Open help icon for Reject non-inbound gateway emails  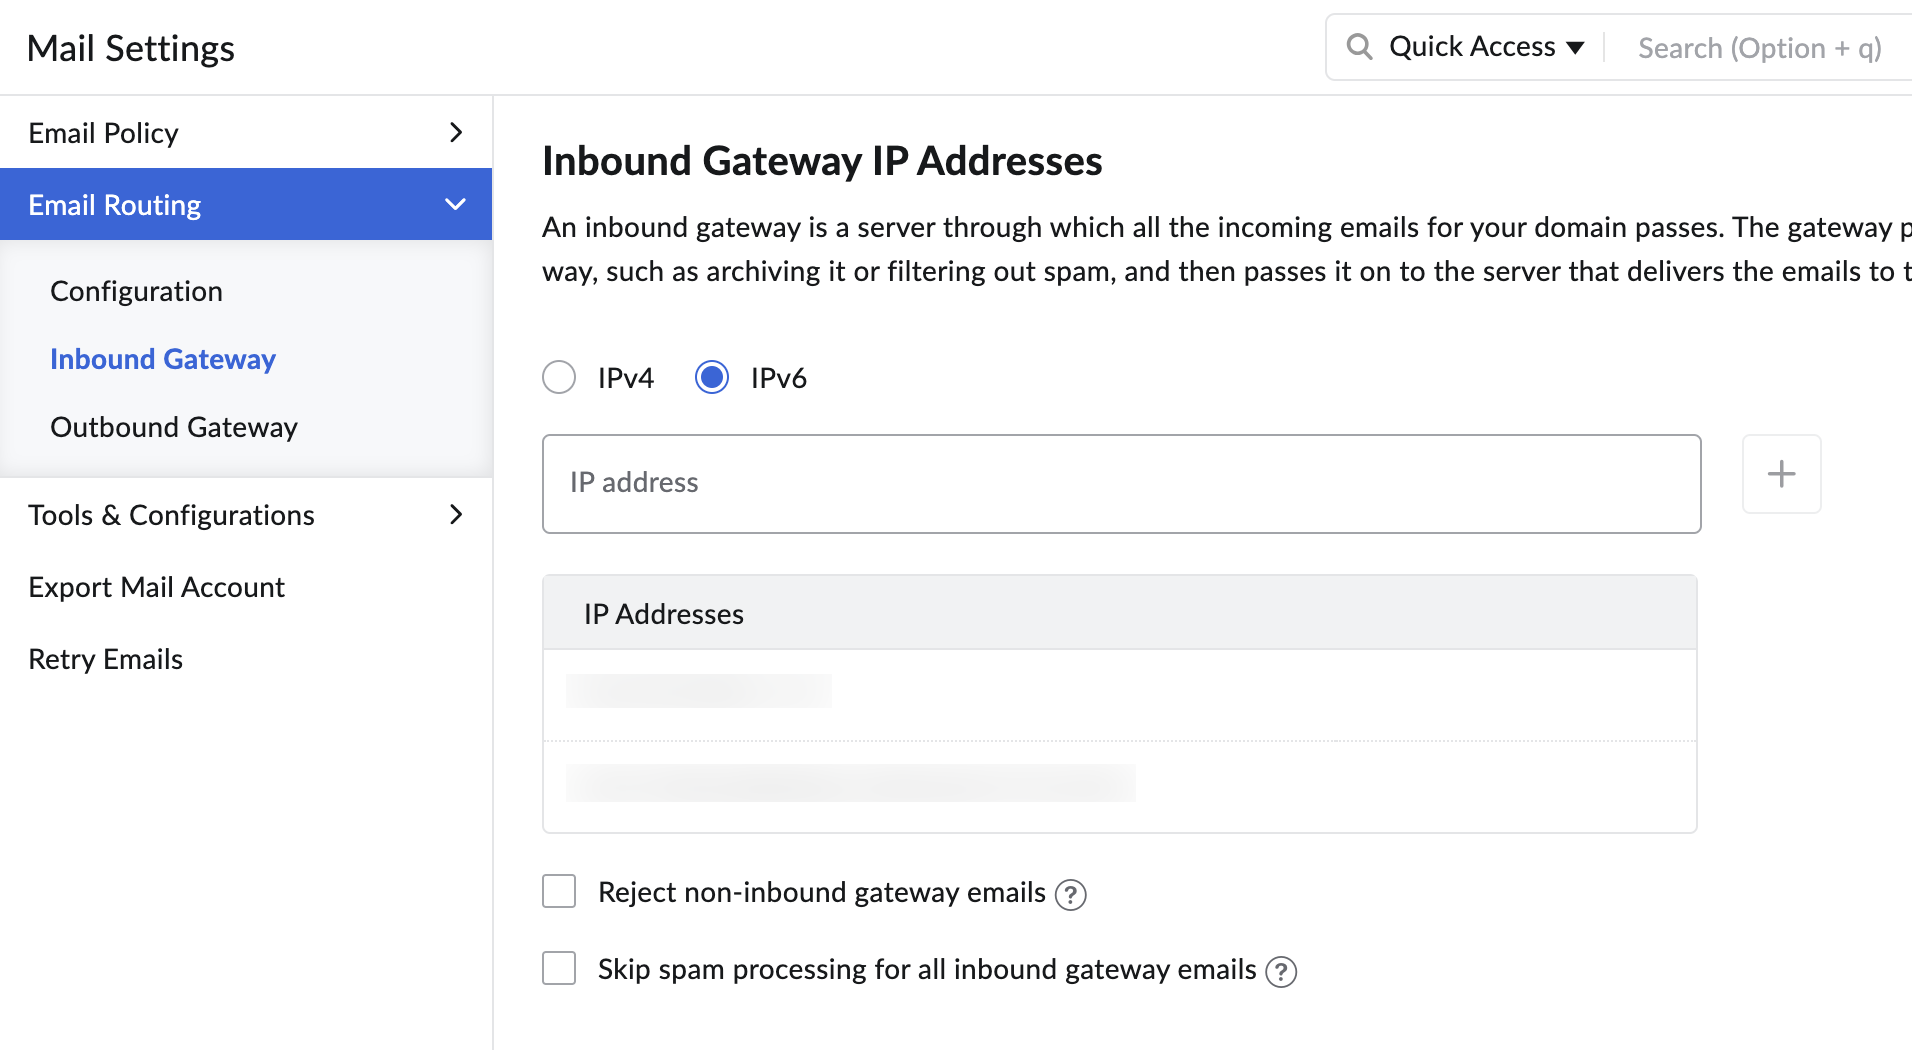coord(1070,894)
